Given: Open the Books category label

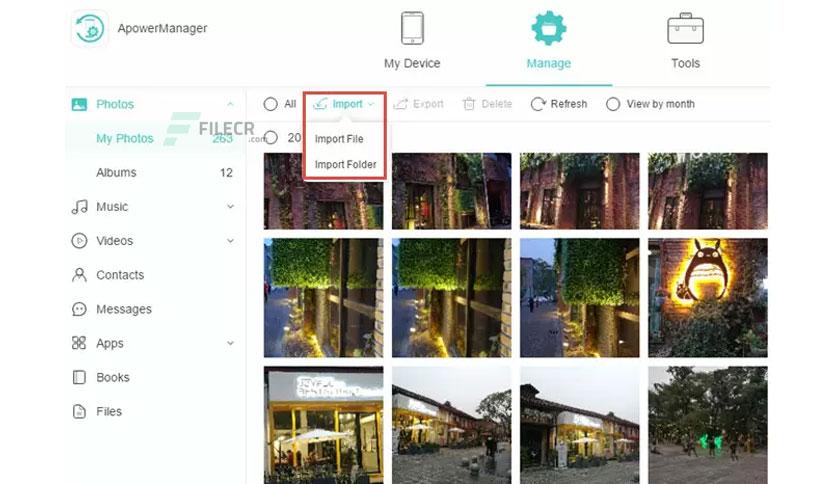Looking at the screenshot, I should [x=112, y=377].
